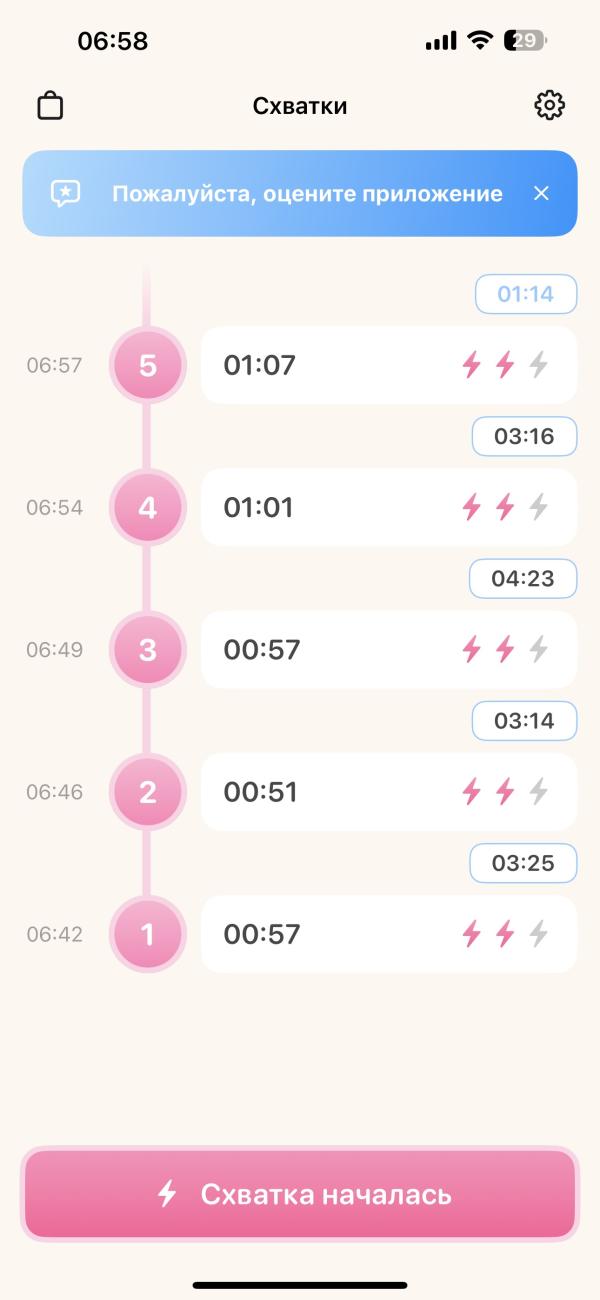
Task: Select timeline marker number 5
Action: tap(148, 366)
